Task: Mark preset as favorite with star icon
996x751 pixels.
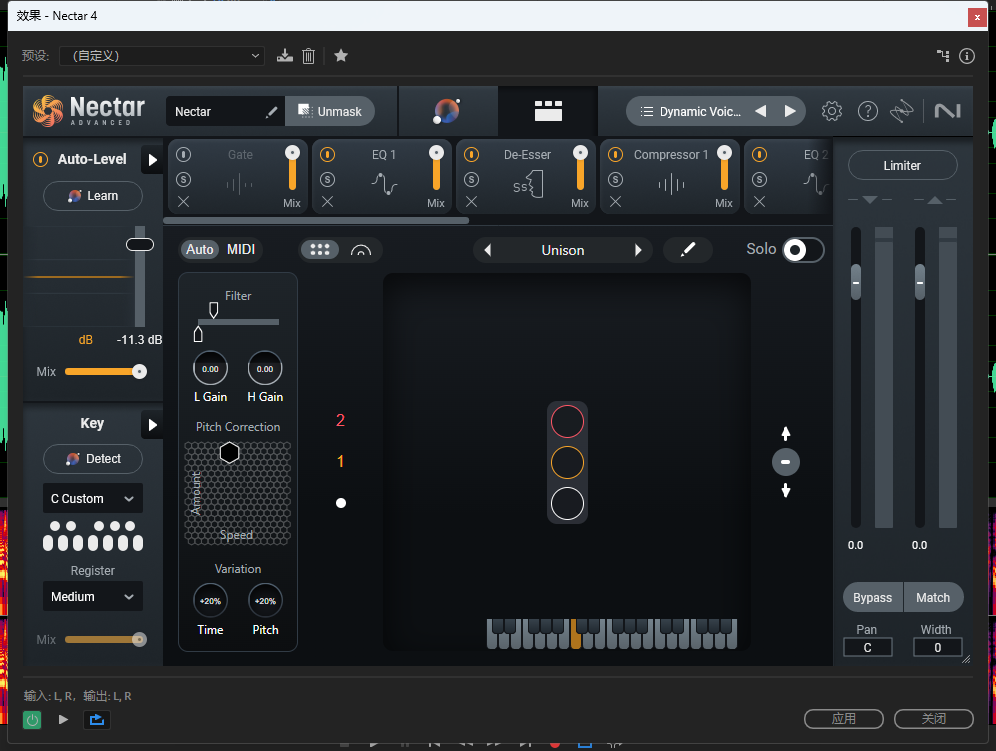Action: tap(341, 56)
